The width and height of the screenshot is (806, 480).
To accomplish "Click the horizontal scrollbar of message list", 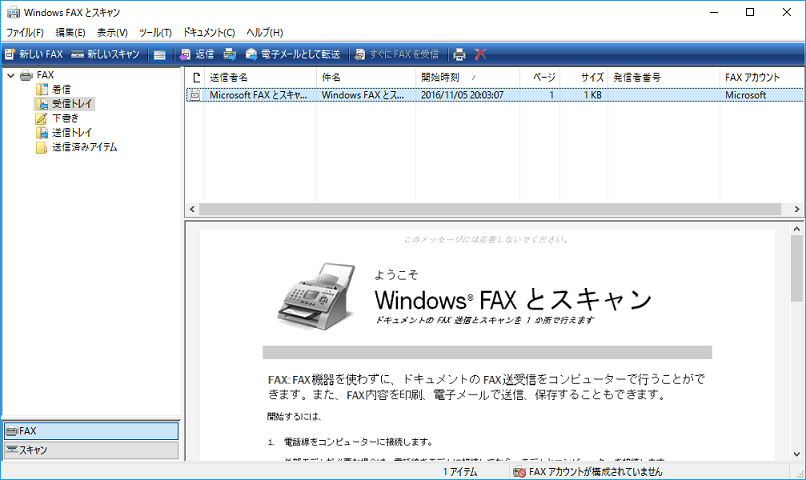I will tap(490, 209).
